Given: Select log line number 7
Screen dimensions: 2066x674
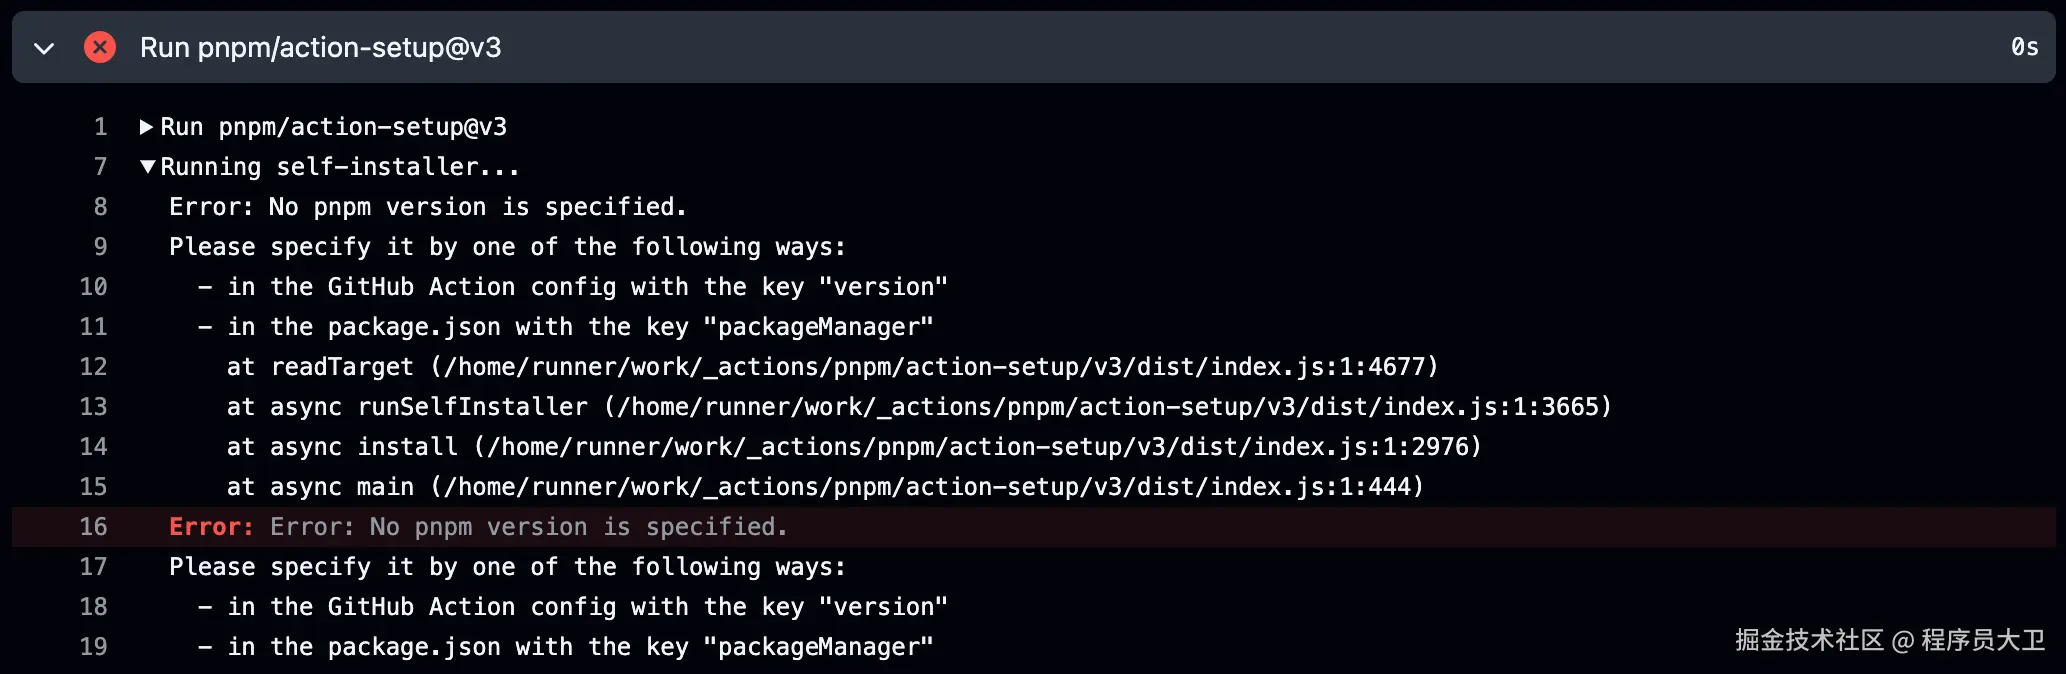Looking at the screenshot, I should pos(100,167).
